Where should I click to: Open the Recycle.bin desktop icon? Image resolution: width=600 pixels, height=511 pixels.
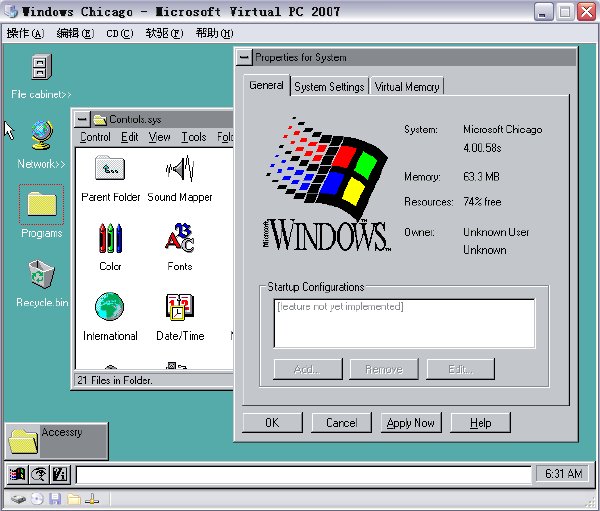(41, 274)
